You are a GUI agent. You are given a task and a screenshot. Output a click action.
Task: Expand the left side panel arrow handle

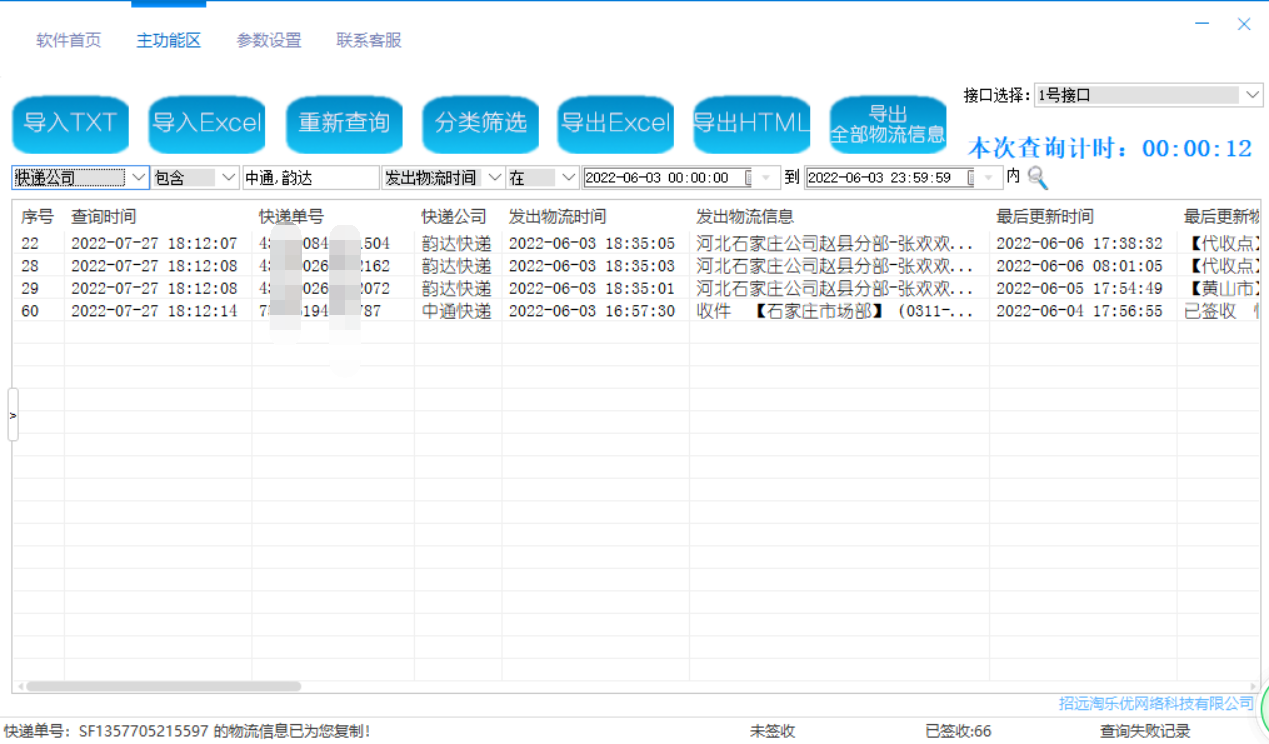coord(13,415)
